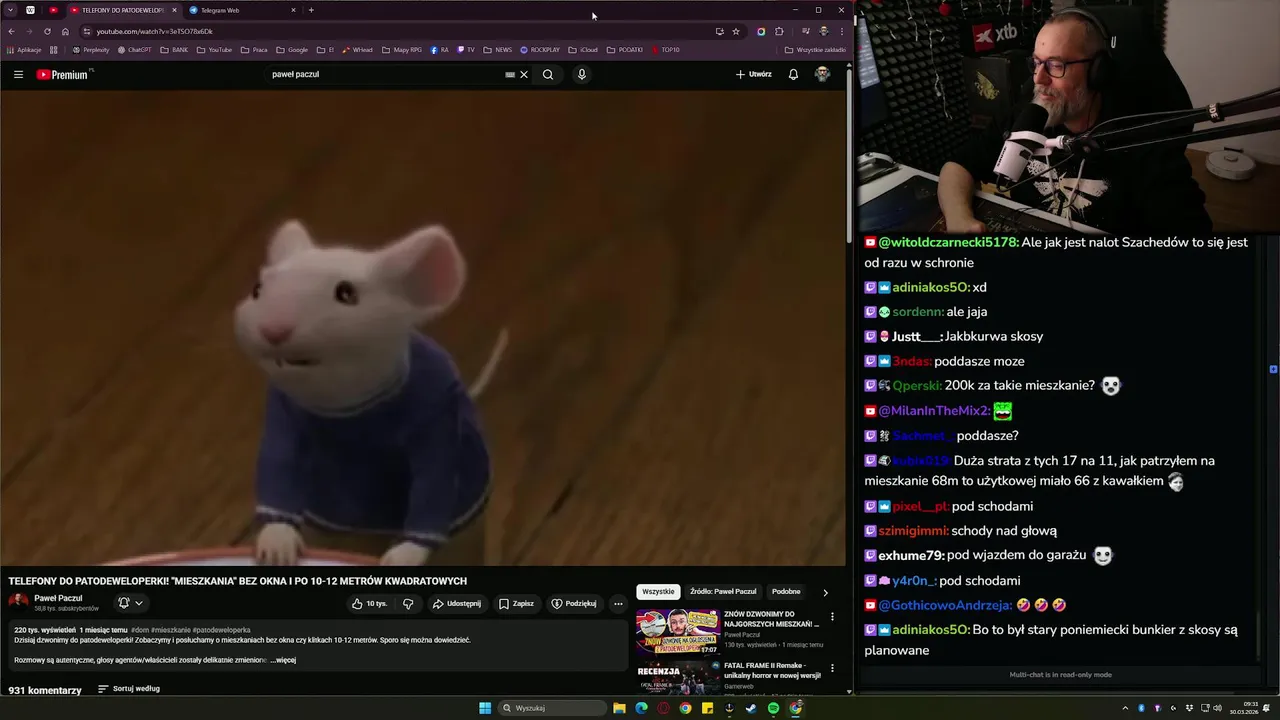The image size is (1280, 720).
Task: Bookmark this page with the star icon
Action: [736, 31]
